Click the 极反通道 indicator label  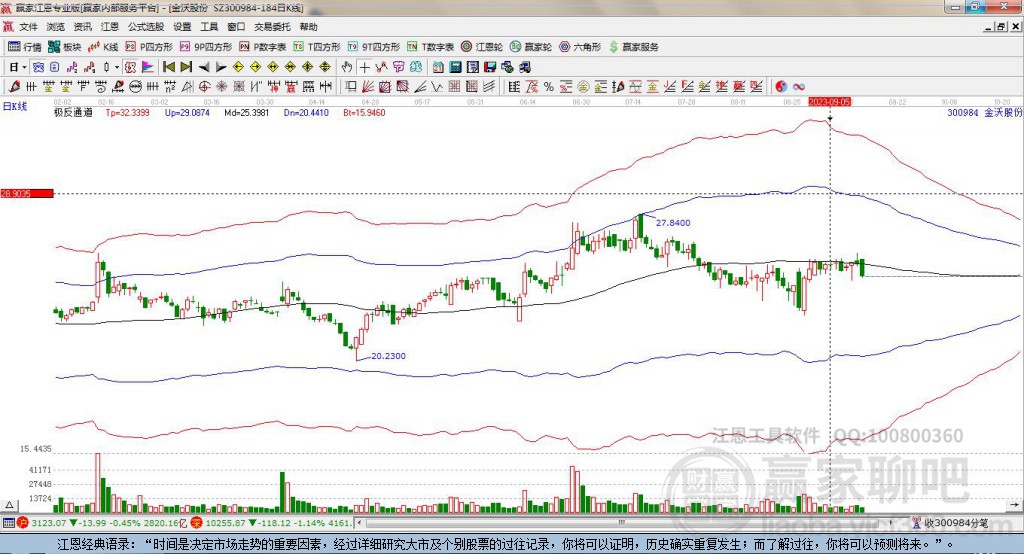tap(73, 112)
